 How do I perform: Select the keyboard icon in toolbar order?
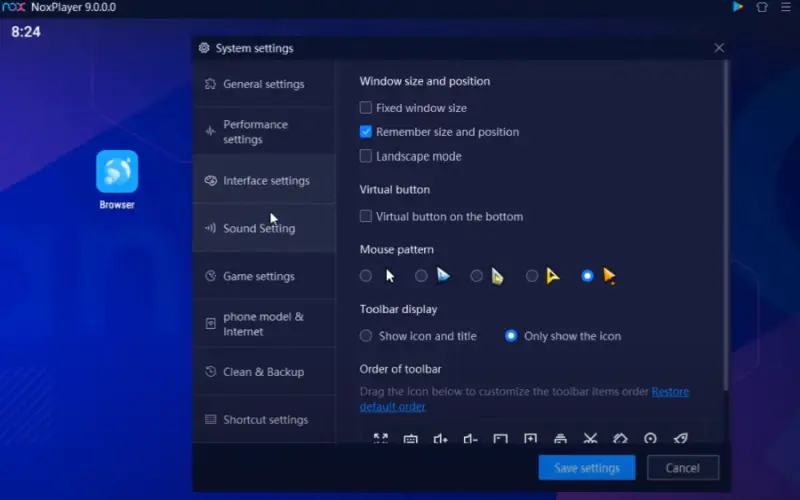click(x=411, y=438)
